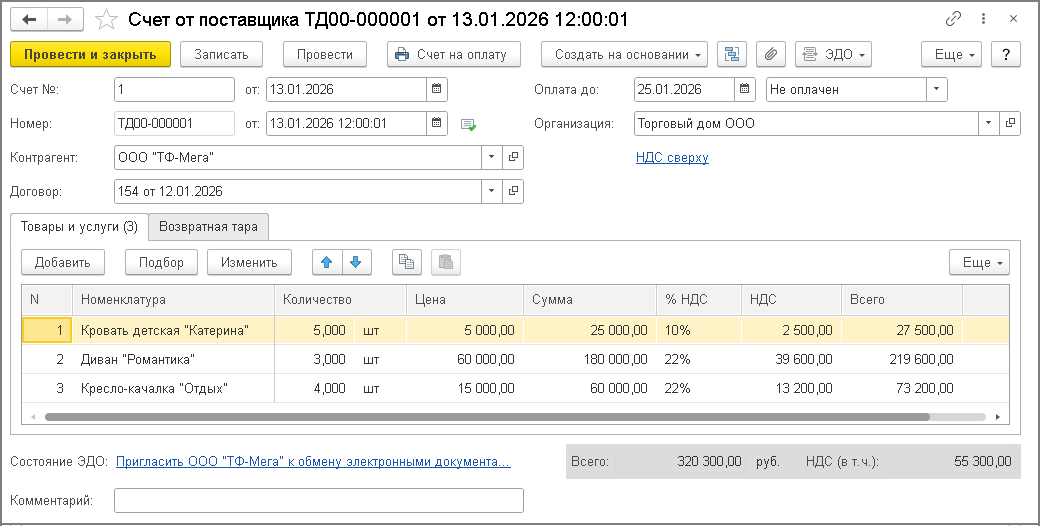This screenshot has height=526, width=1040.
Task: Go back using the left arrow button
Action: pyautogui.click(x=29, y=20)
